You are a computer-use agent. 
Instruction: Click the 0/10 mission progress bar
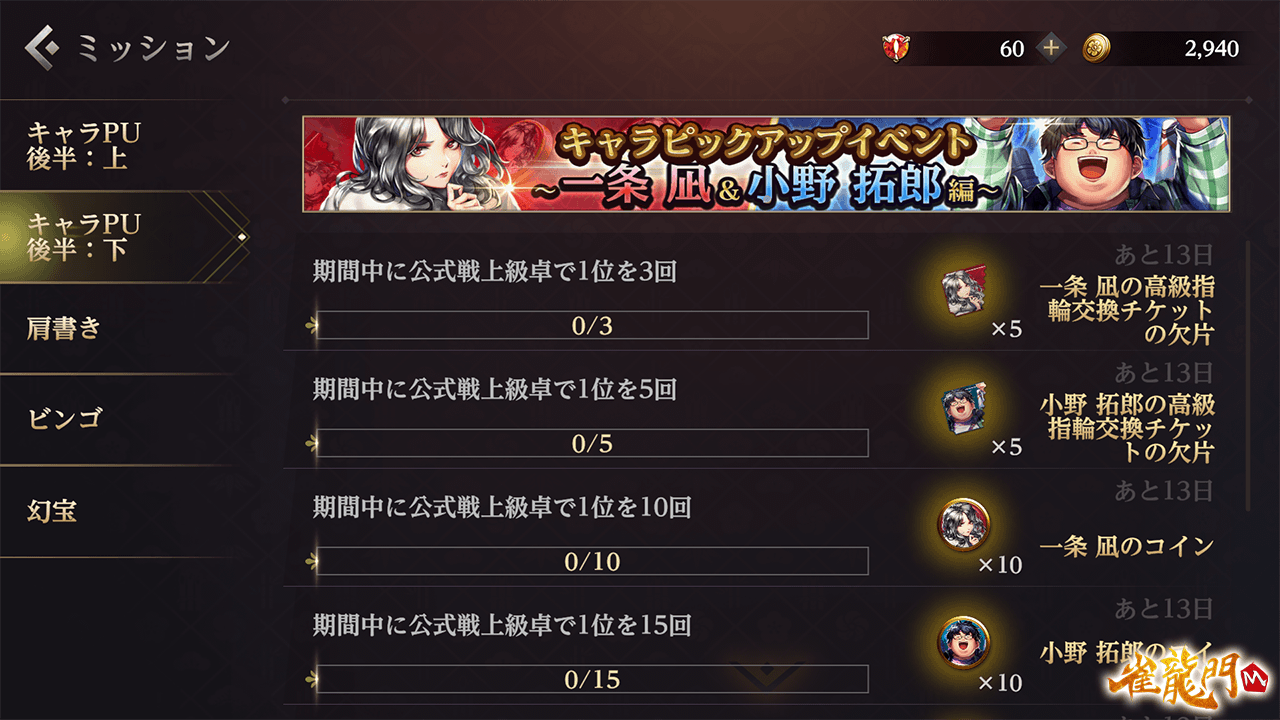592,561
